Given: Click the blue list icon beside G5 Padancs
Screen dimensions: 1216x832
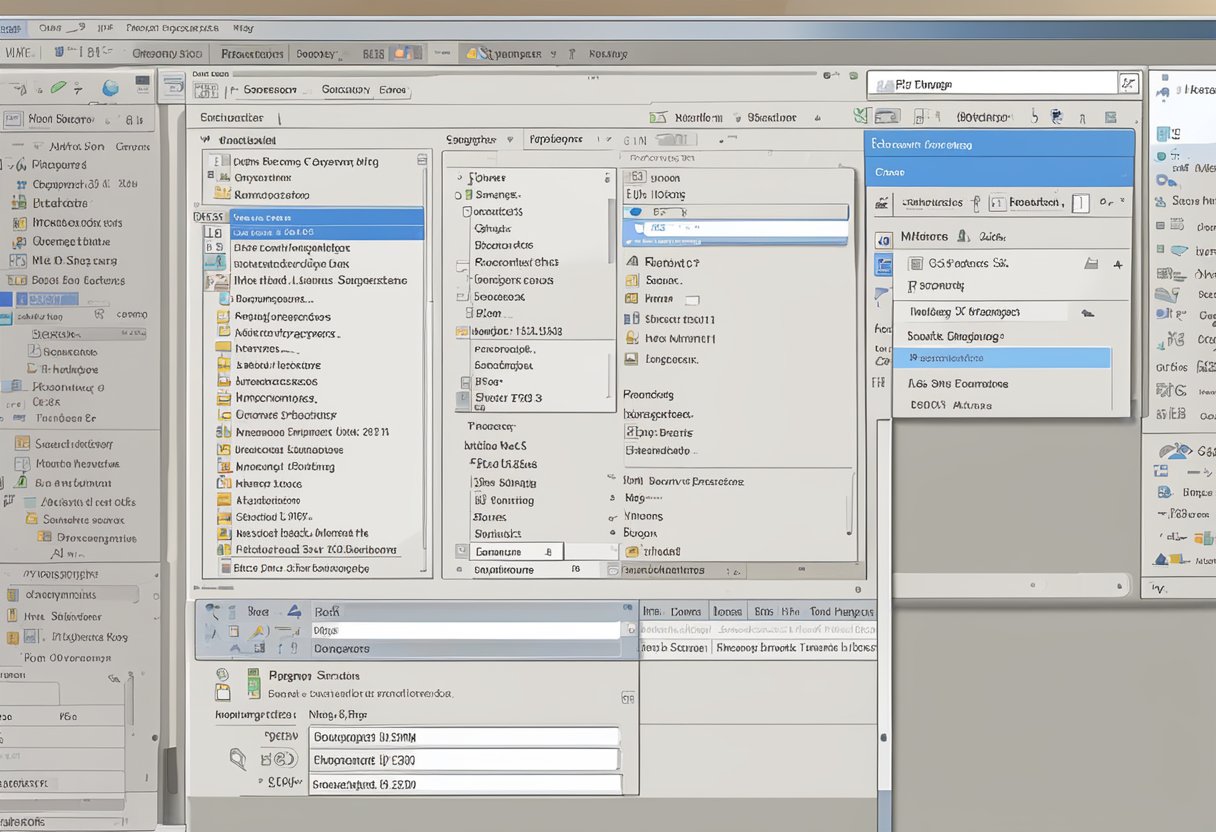Looking at the screenshot, I should [x=883, y=265].
